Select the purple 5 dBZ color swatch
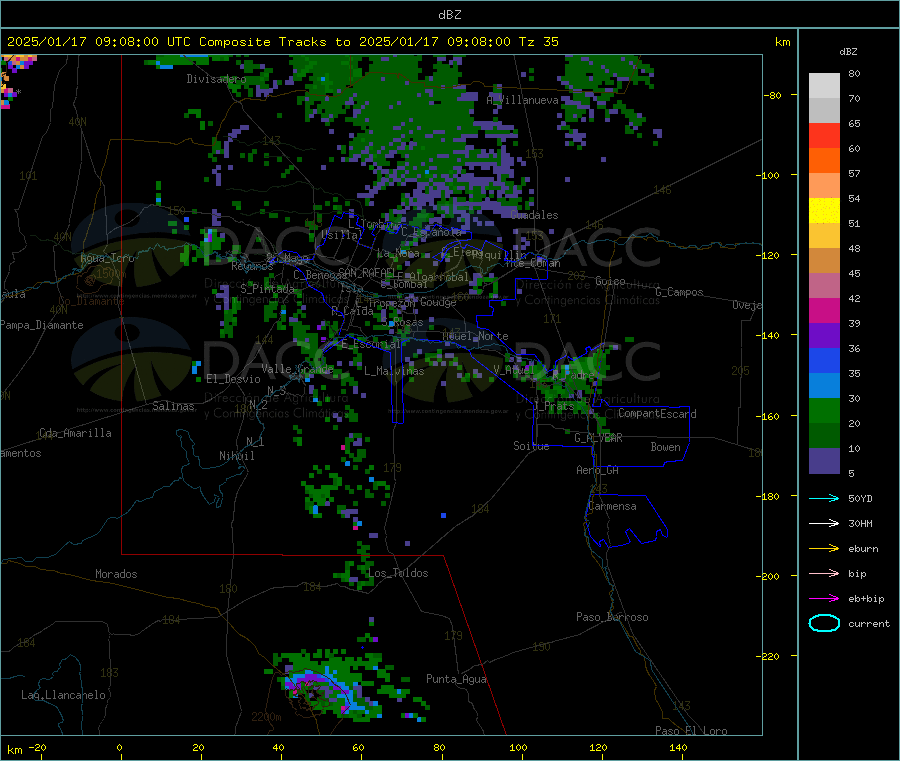This screenshot has width=900, height=761. coord(824,461)
